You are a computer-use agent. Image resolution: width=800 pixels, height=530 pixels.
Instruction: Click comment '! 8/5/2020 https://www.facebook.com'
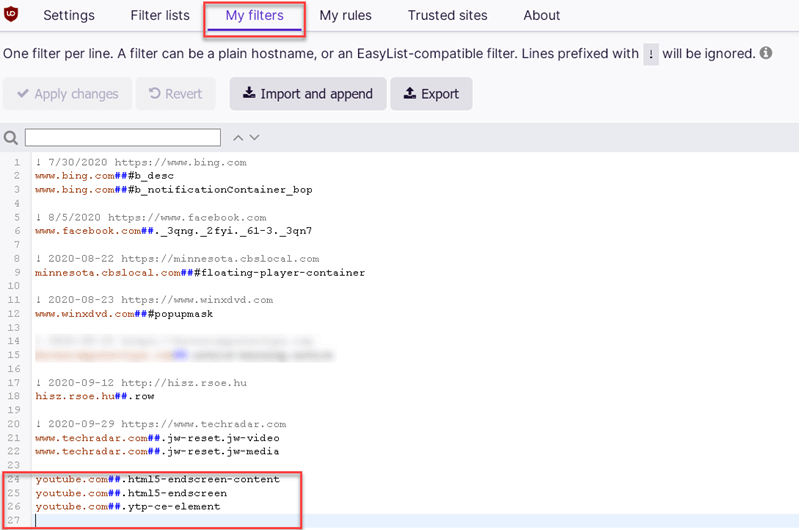(x=151, y=218)
